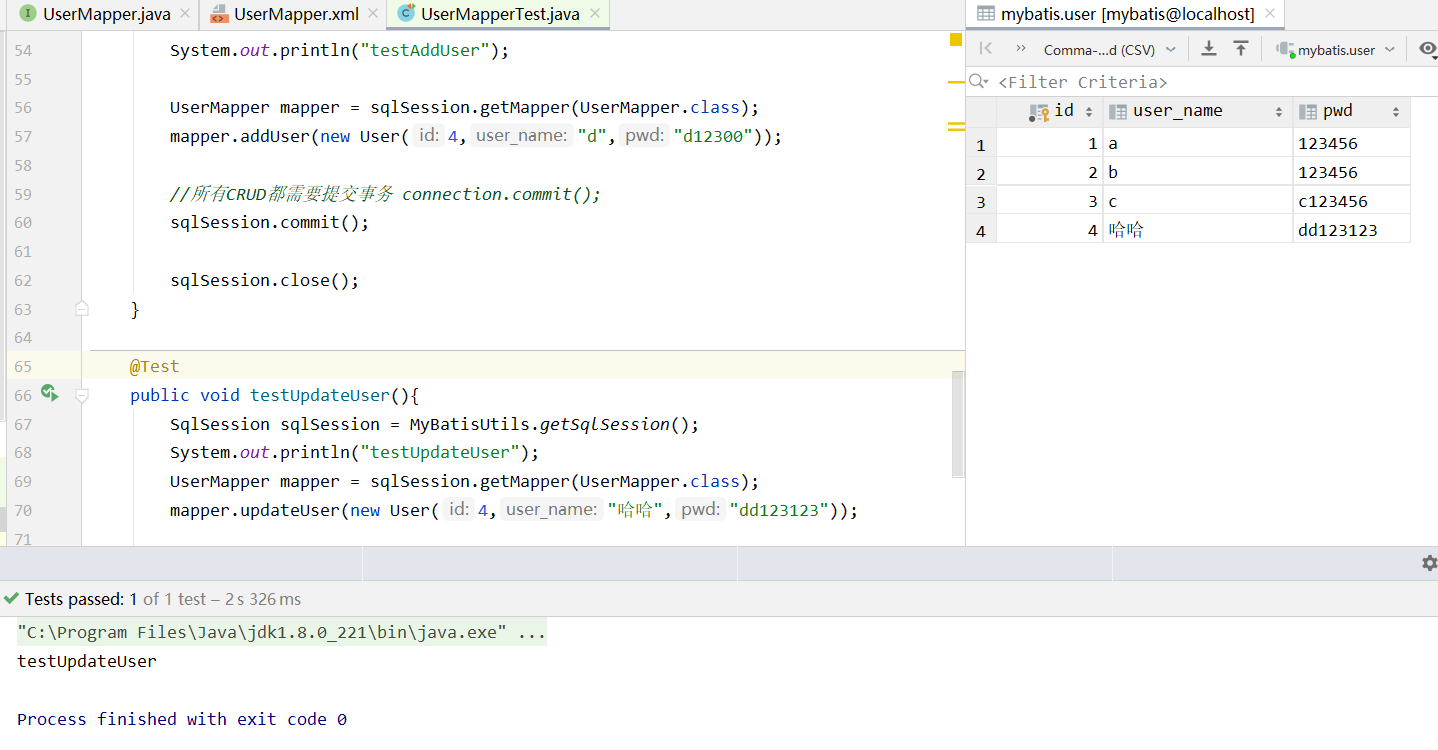
Task: Close the UserMapper.java tab
Action: tap(185, 15)
